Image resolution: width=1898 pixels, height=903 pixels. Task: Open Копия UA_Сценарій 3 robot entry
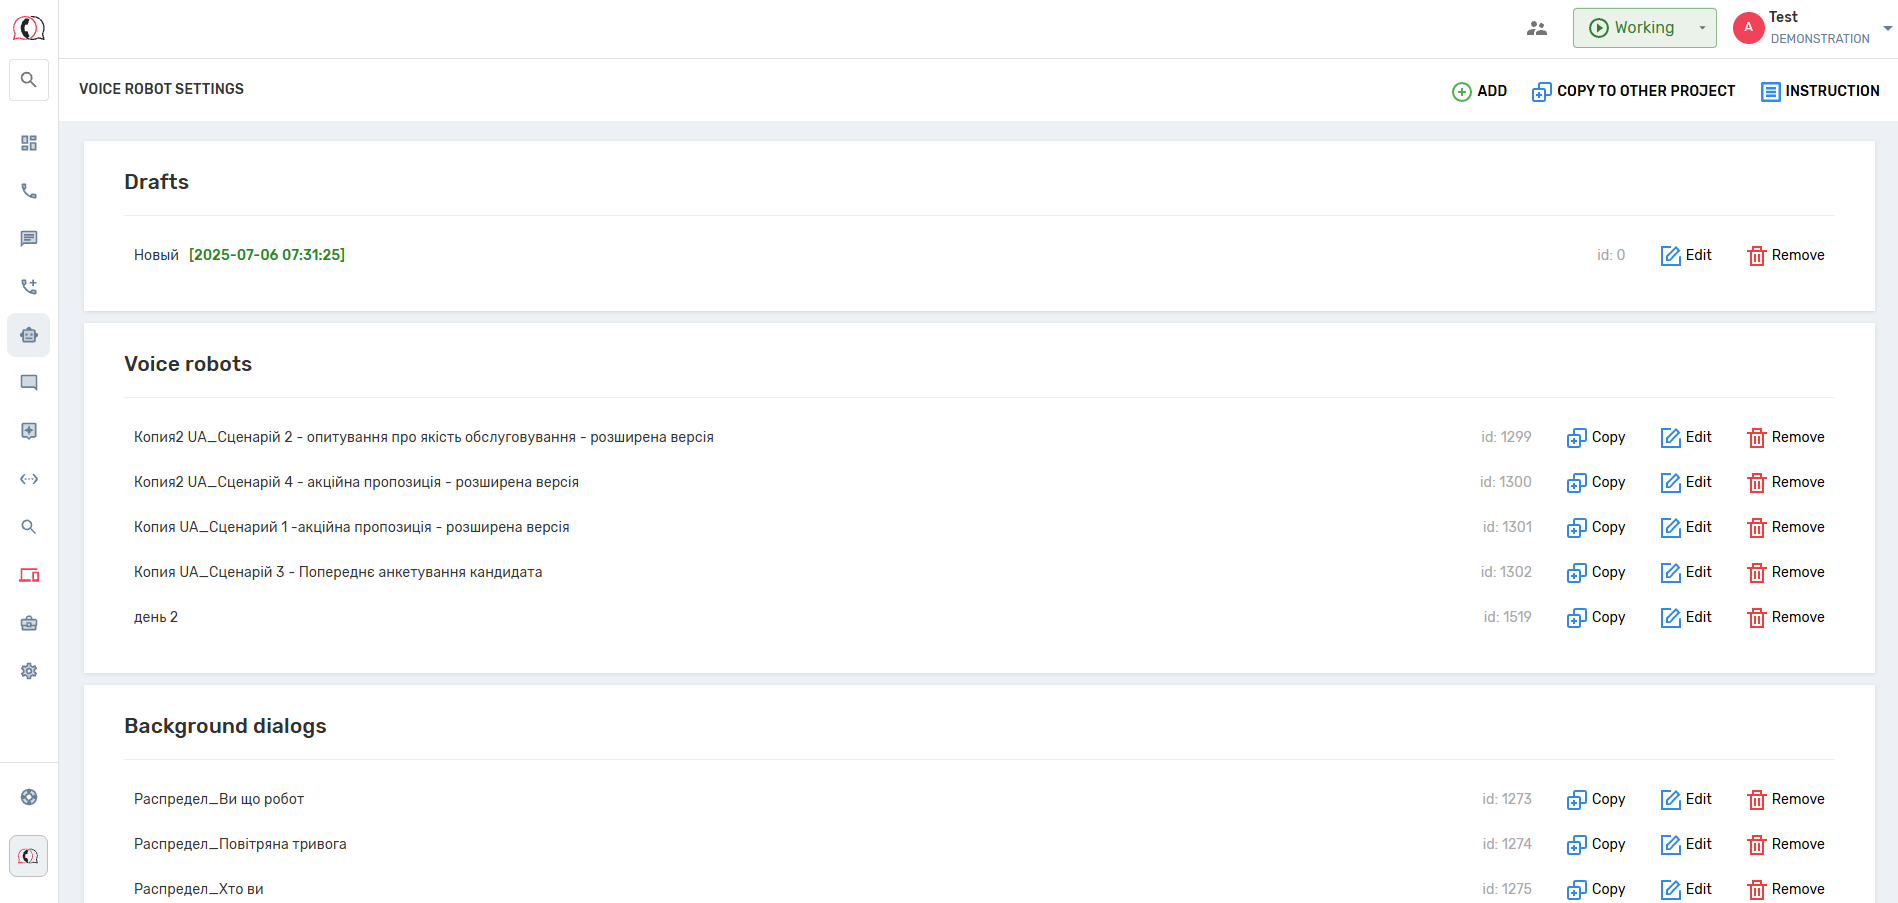click(x=338, y=572)
